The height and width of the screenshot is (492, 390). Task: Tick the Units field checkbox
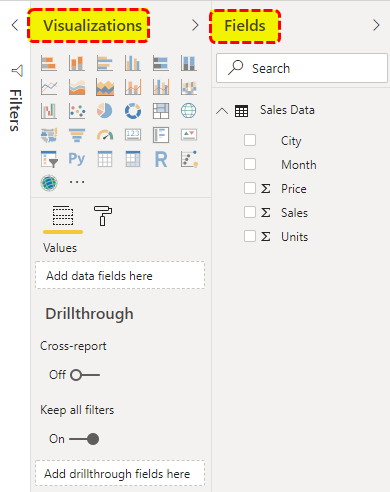[x=250, y=236]
